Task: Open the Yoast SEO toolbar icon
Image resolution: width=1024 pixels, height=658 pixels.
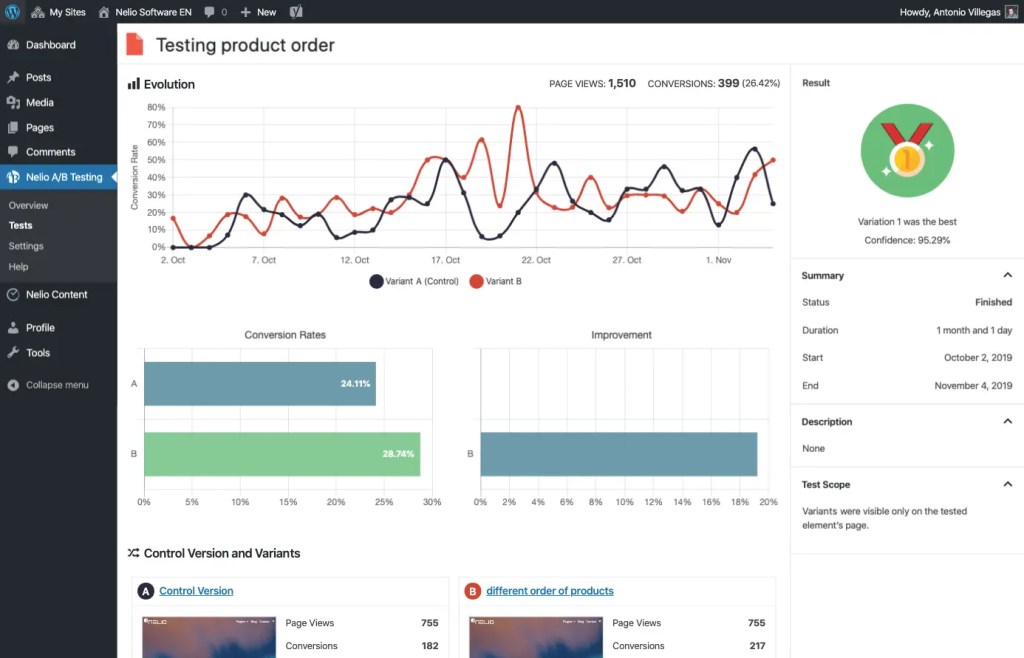Action: (296, 12)
